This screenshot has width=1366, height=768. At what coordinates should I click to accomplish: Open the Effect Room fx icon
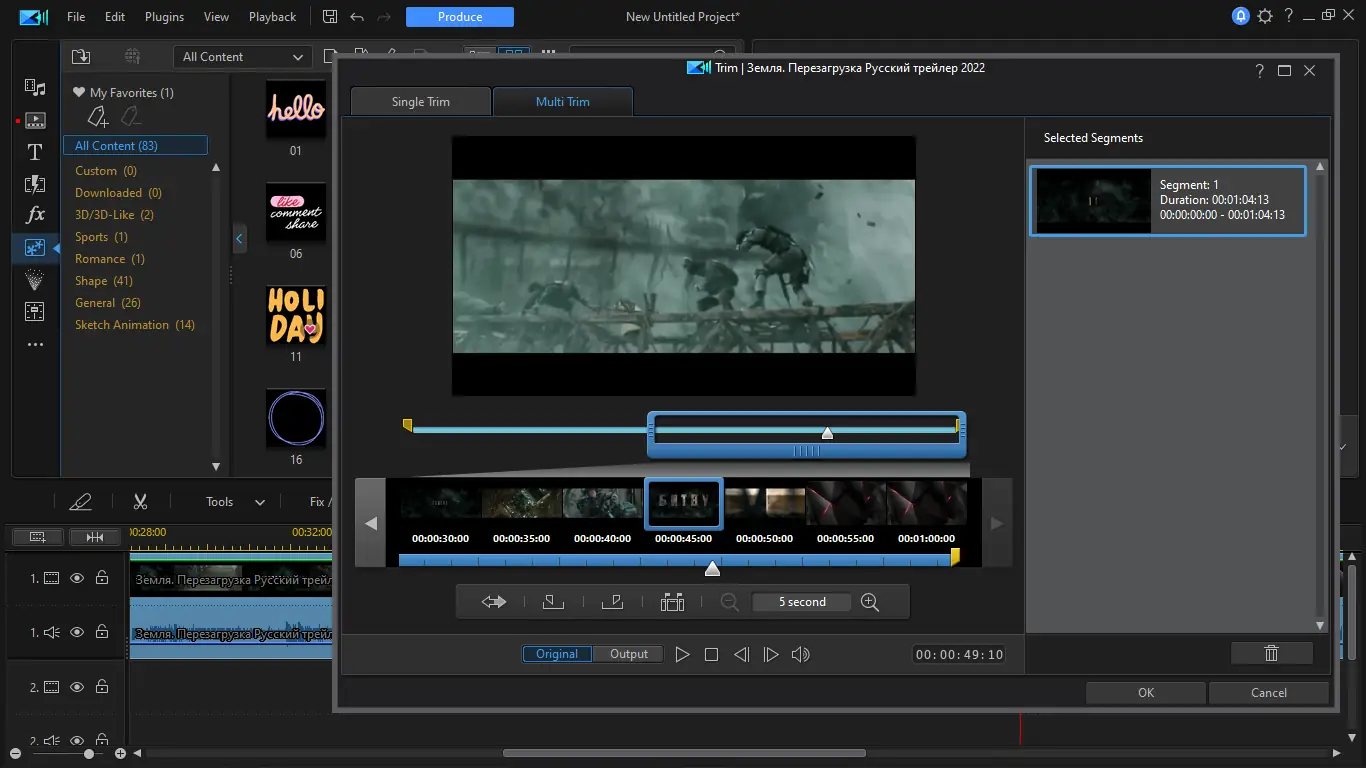point(35,215)
